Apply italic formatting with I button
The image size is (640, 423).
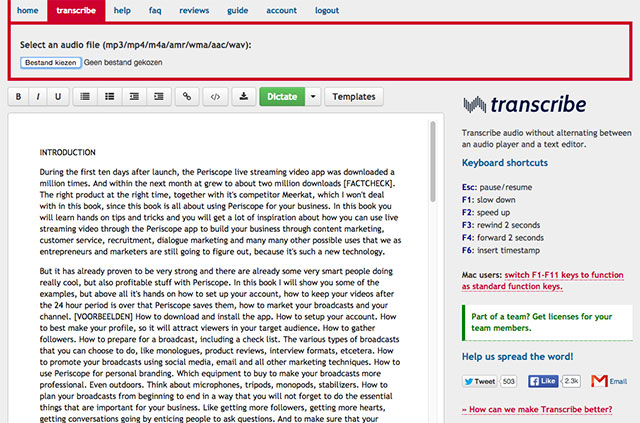tap(38, 97)
